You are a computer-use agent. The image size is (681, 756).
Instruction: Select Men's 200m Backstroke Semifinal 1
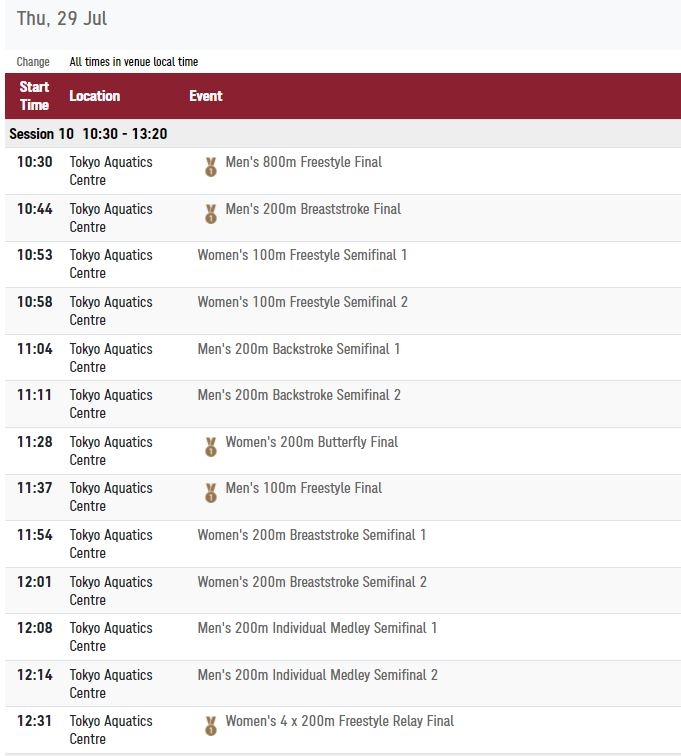(299, 349)
